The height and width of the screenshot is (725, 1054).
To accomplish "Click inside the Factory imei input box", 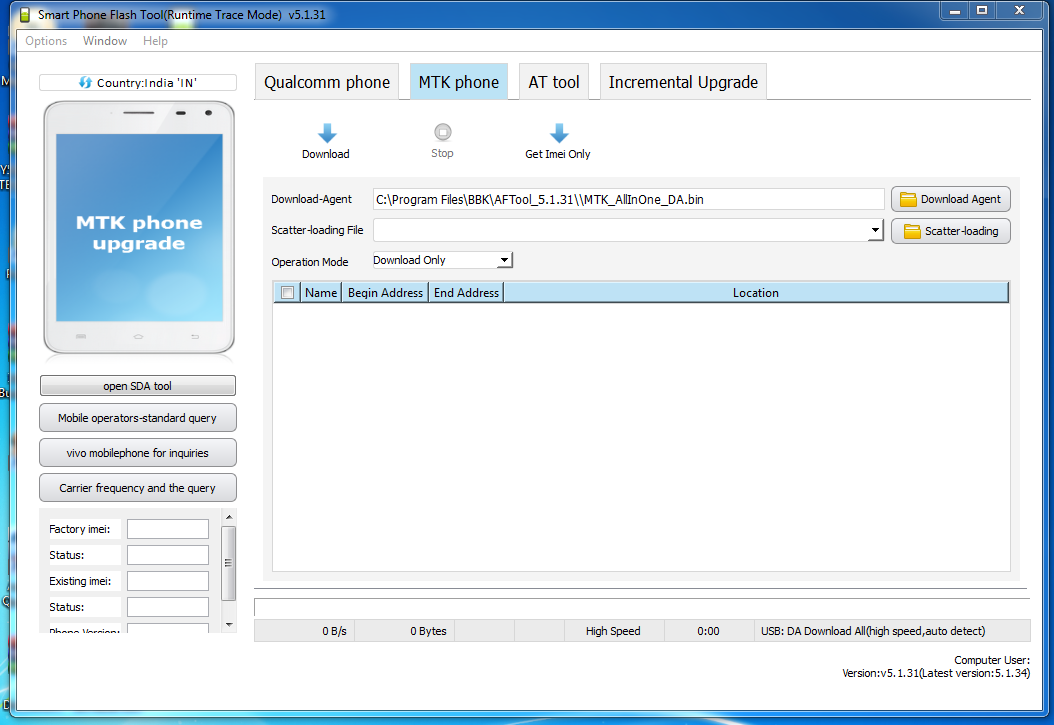I will click(x=167, y=529).
